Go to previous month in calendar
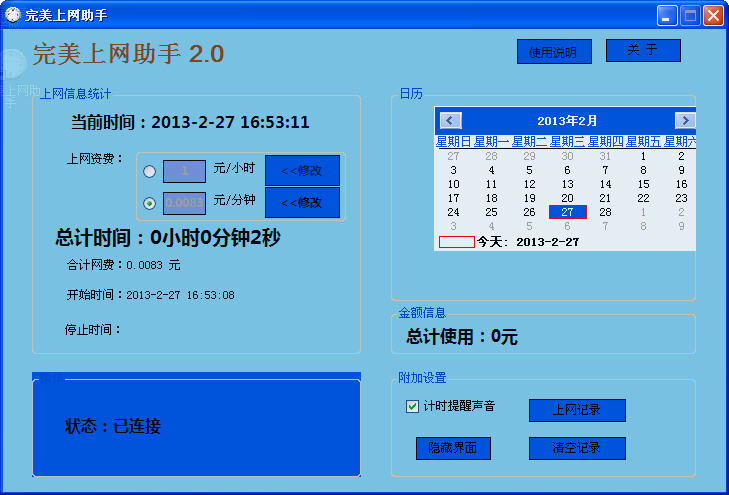 [450, 120]
